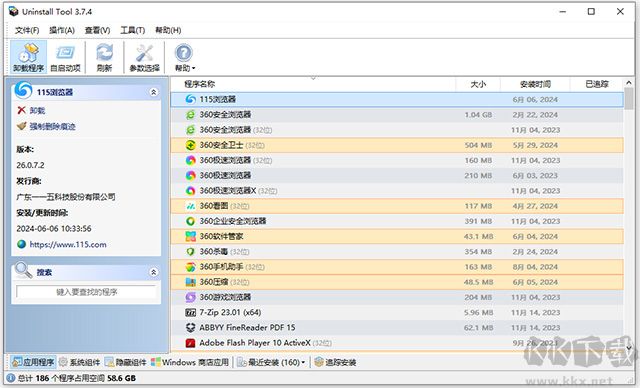This screenshot has height=388, width=640.
Task: Click the 刷新 refresh icon
Action: [x=104, y=57]
